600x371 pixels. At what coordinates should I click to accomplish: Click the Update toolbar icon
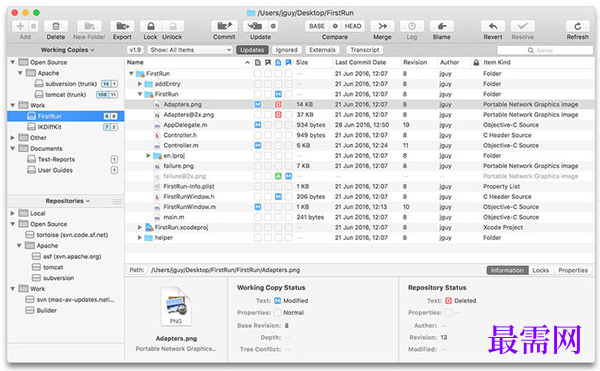pyautogui.click(x=255, y=26)
